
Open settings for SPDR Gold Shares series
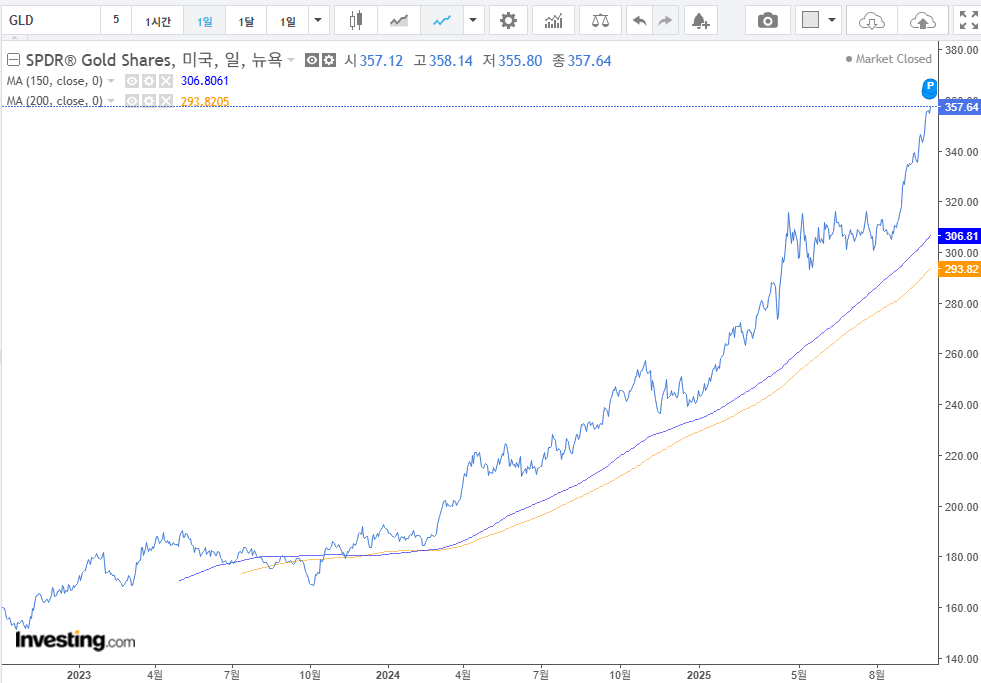coord(329,60)
